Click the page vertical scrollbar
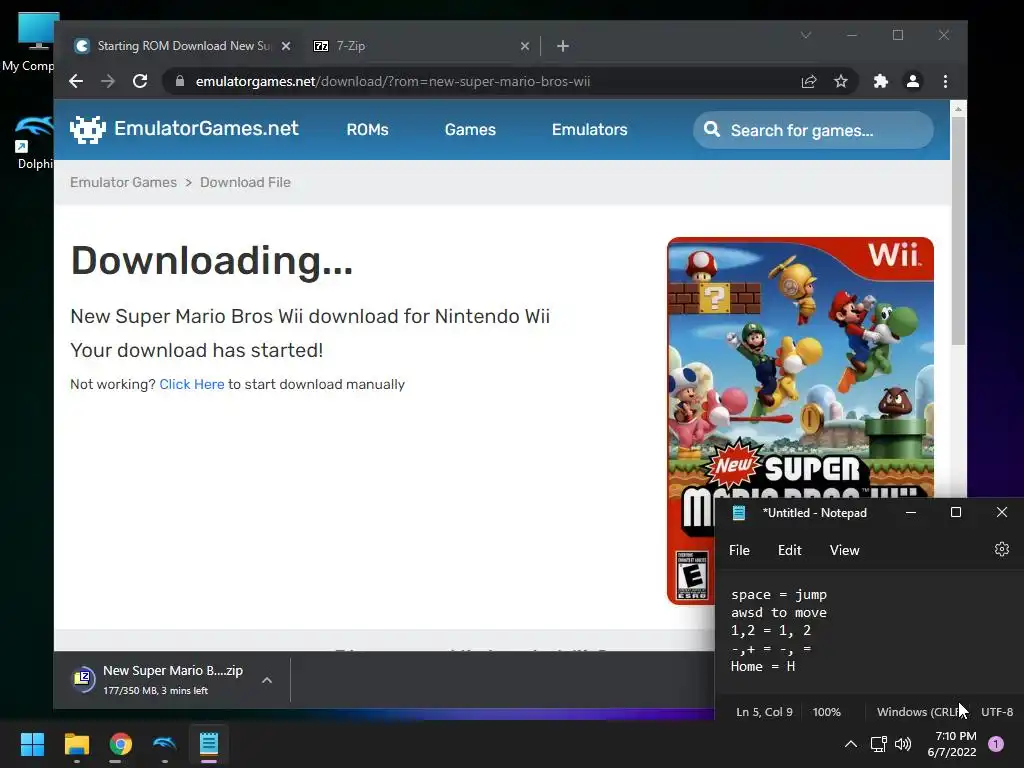Viewport: 1024px width, 768px height. (x=958, y=230)
